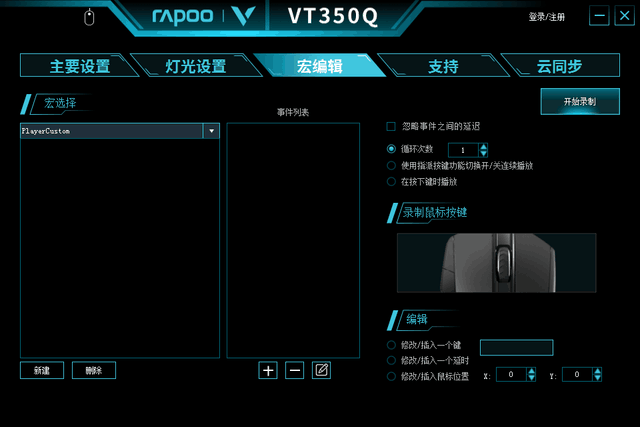Add a new event with plus icon
640x427 pixels.
pyautogui.click(x=268, y=370)
